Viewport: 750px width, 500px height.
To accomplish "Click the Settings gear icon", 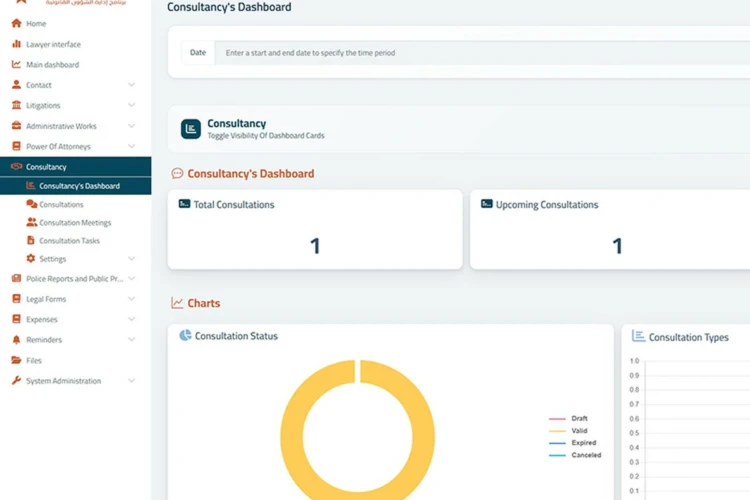I will coord(31,258).
